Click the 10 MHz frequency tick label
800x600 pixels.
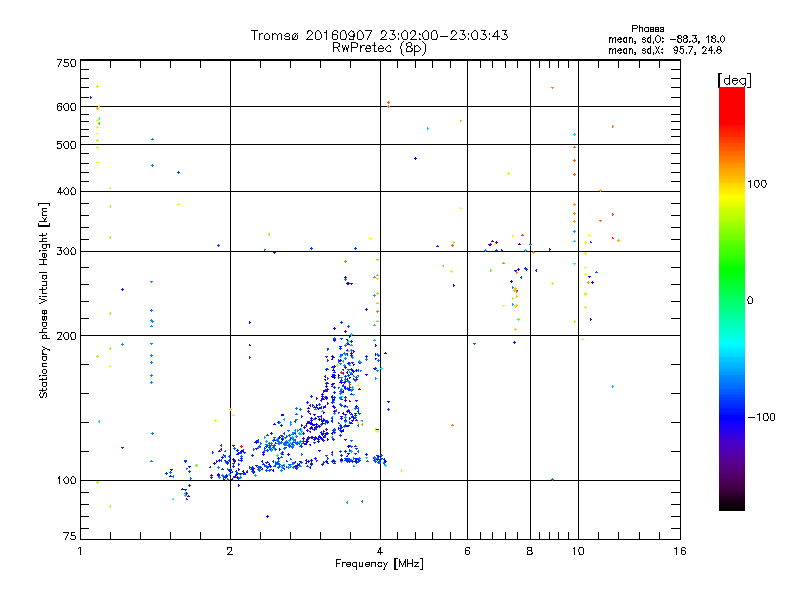578,551
